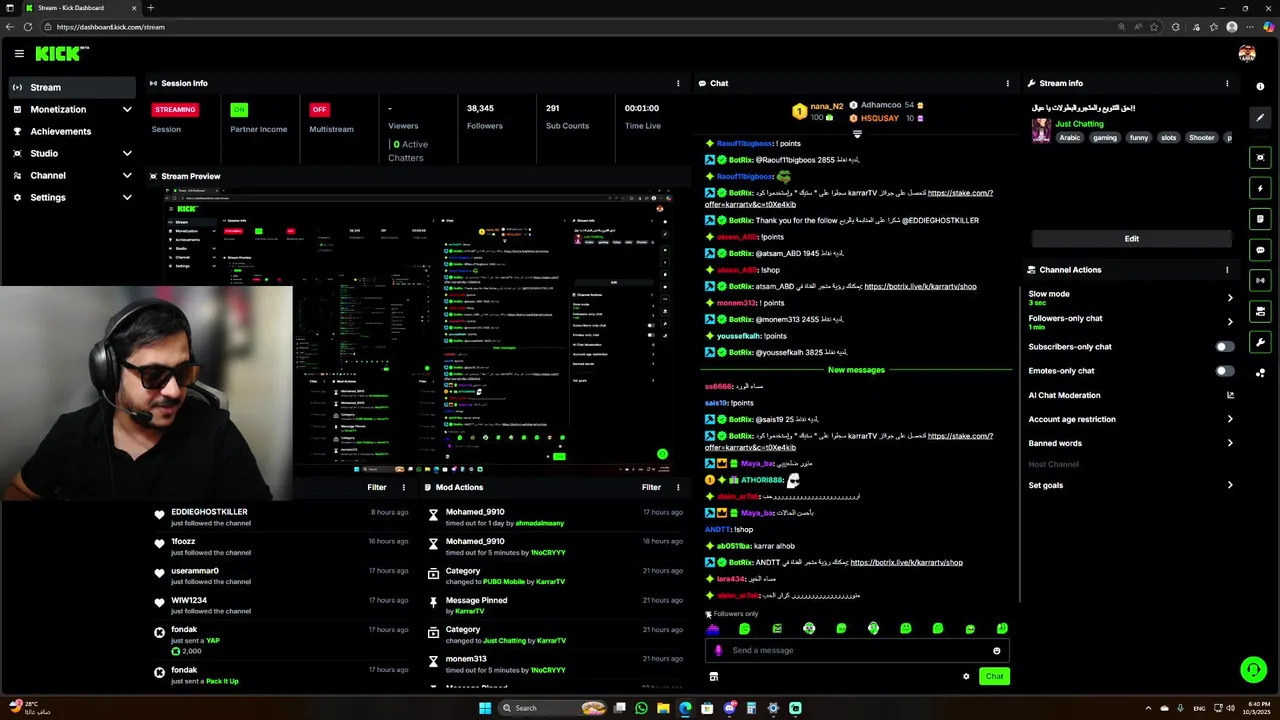This screenshot has width=1280, height=720.
Task: Open chat settings gear next to the Chat button
Action: click(966, 677)
